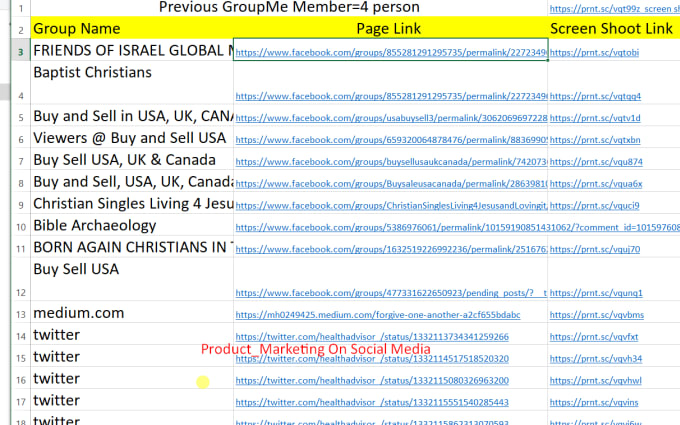Select the 'Baptist Christians' cell
680x425 pixels.
[x=132, y=83]
